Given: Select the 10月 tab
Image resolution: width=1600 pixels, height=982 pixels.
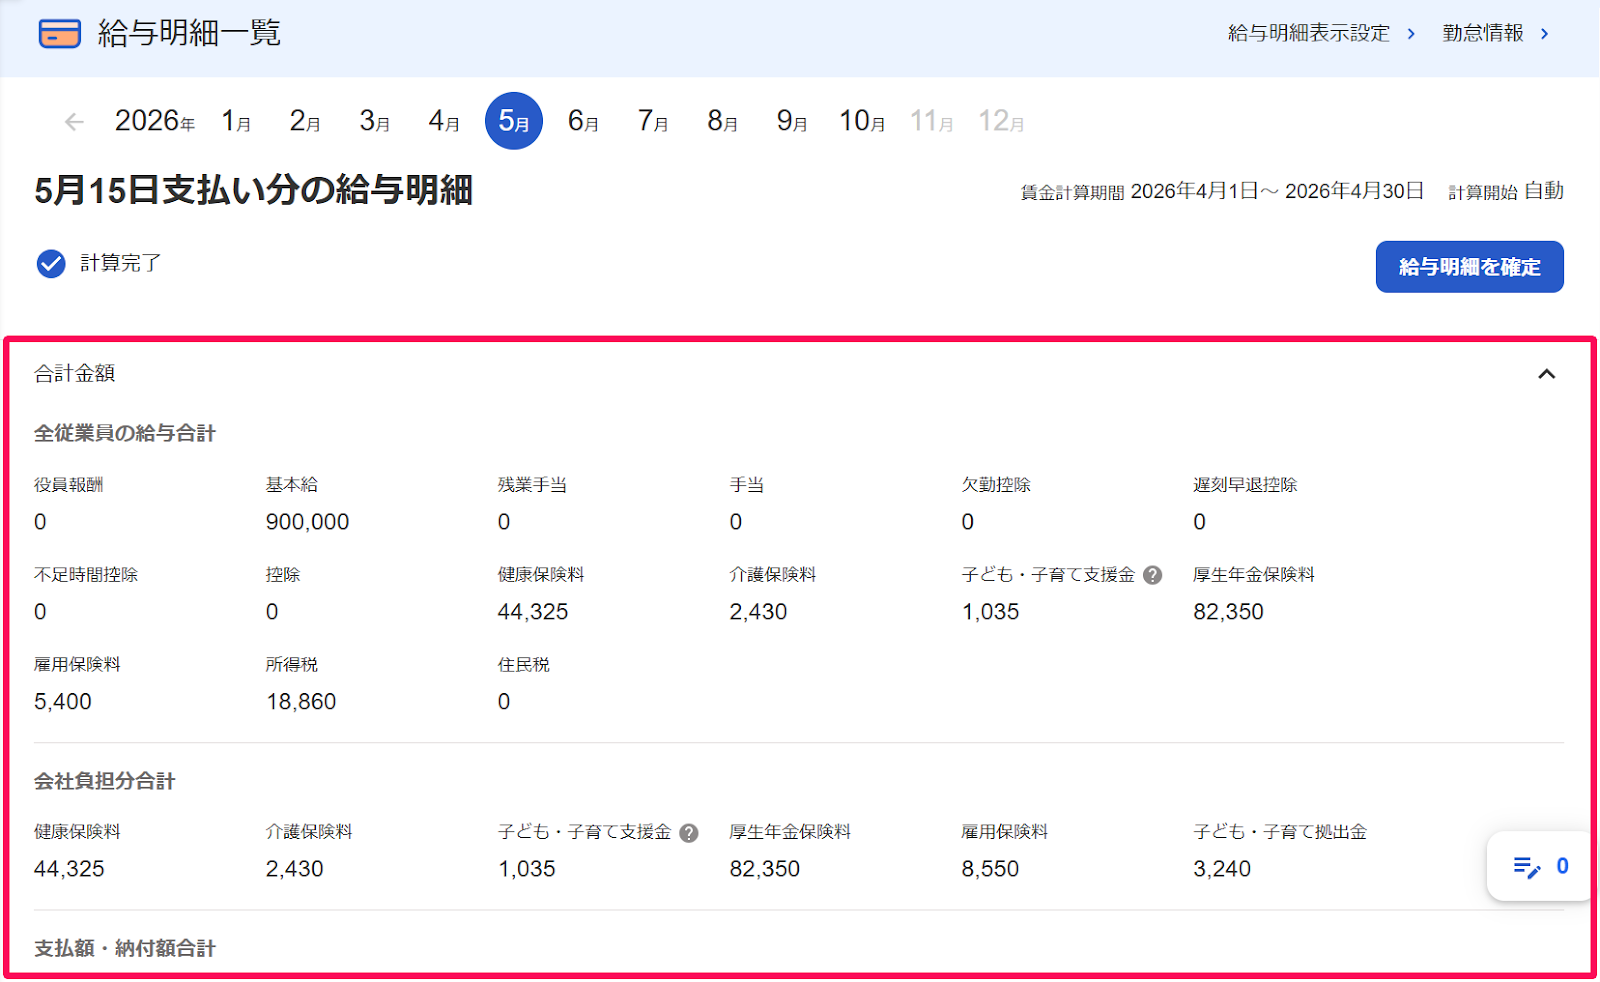Looking at the screenshot, I should [862, 122].
